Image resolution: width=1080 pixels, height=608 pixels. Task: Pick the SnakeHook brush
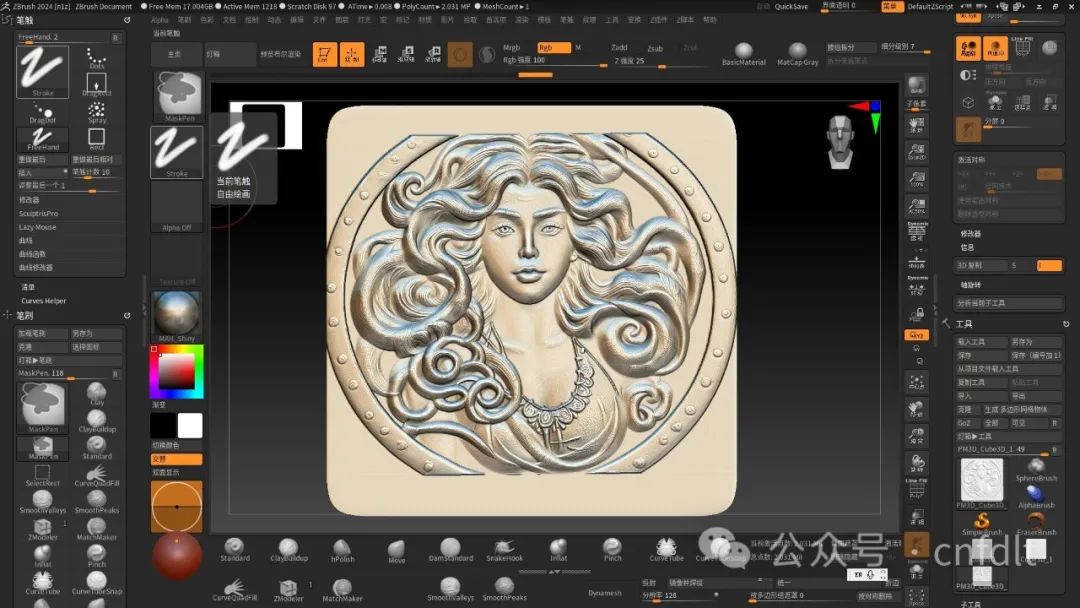tap(505, 549)
